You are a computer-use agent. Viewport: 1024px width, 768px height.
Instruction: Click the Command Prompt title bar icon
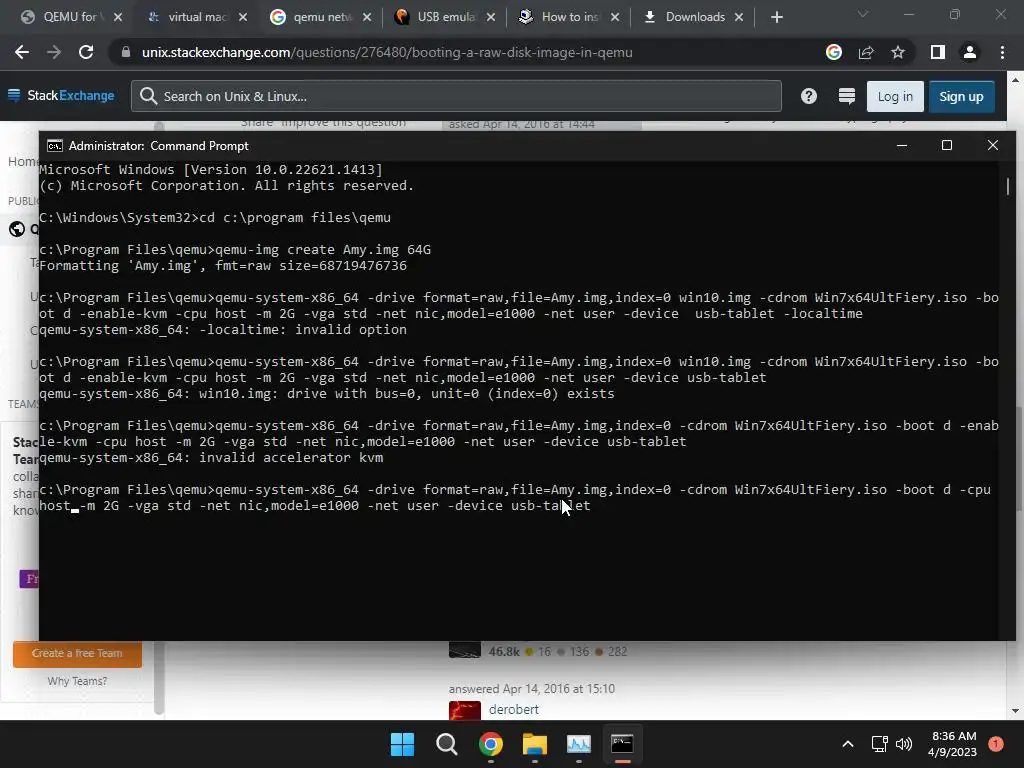(55, 146)
